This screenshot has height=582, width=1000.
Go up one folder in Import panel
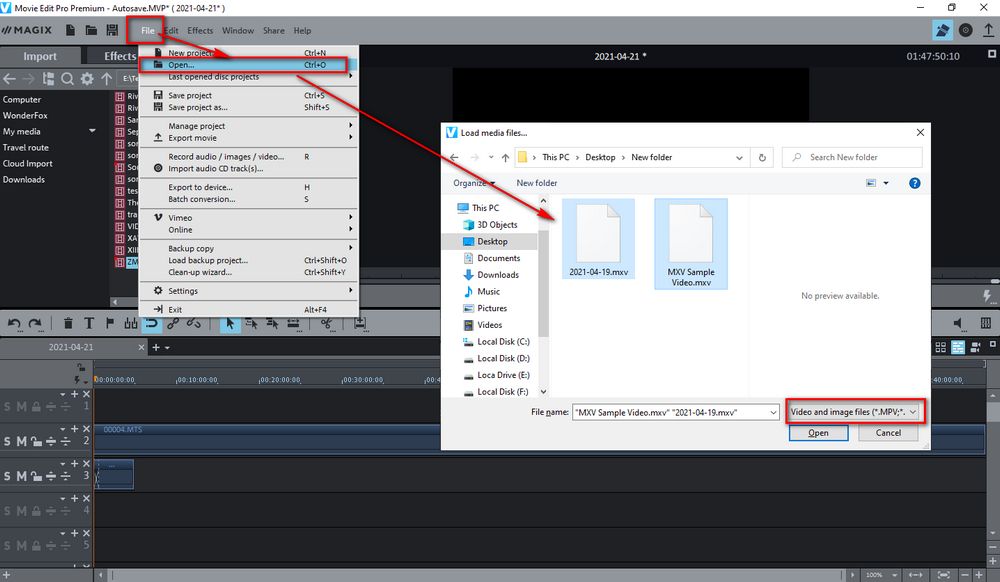pos(107,79)
